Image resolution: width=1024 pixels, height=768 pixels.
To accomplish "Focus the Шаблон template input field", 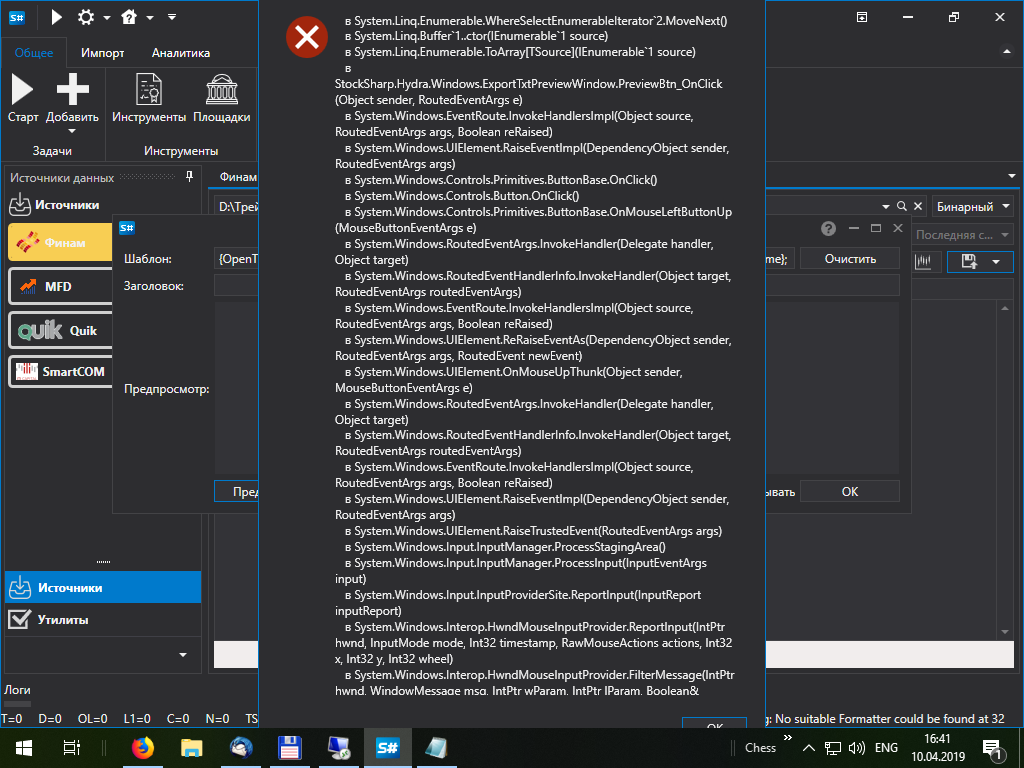I will click(x=236, y=259).
